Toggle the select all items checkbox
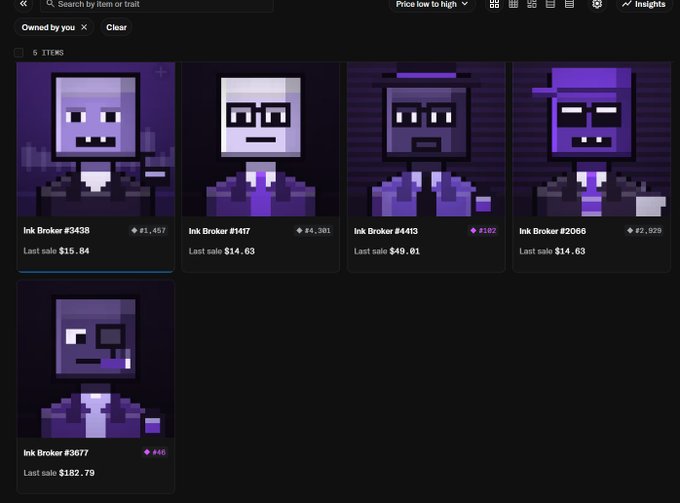The height and width of the screenshot is (503, 680). pyautogui.click(x=19, y=52)
